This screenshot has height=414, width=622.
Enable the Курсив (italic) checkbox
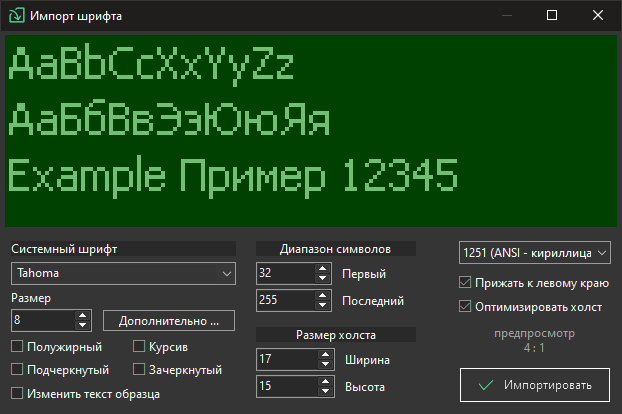coord(139,347)
